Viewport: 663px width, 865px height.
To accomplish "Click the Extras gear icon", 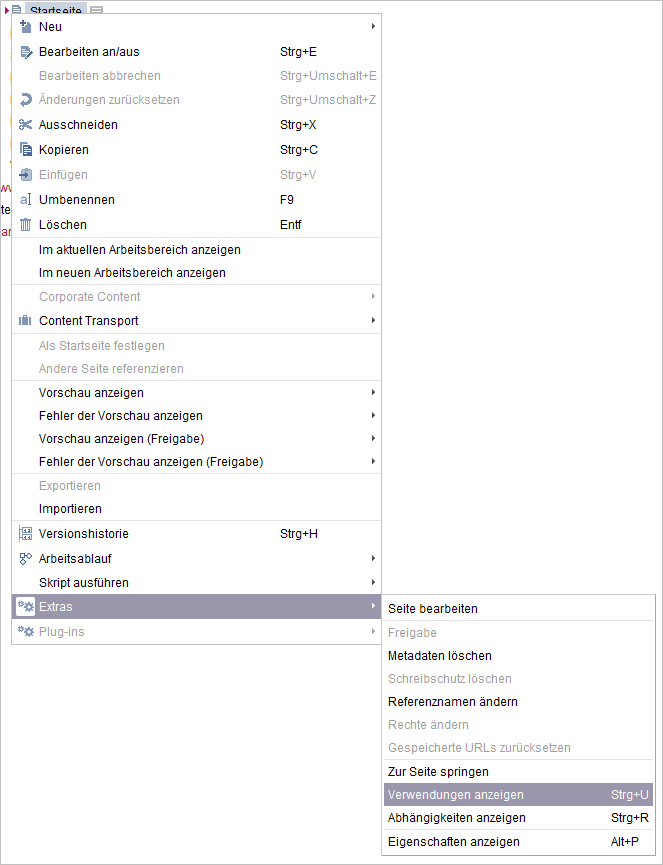I will click(x=25, y=606).
